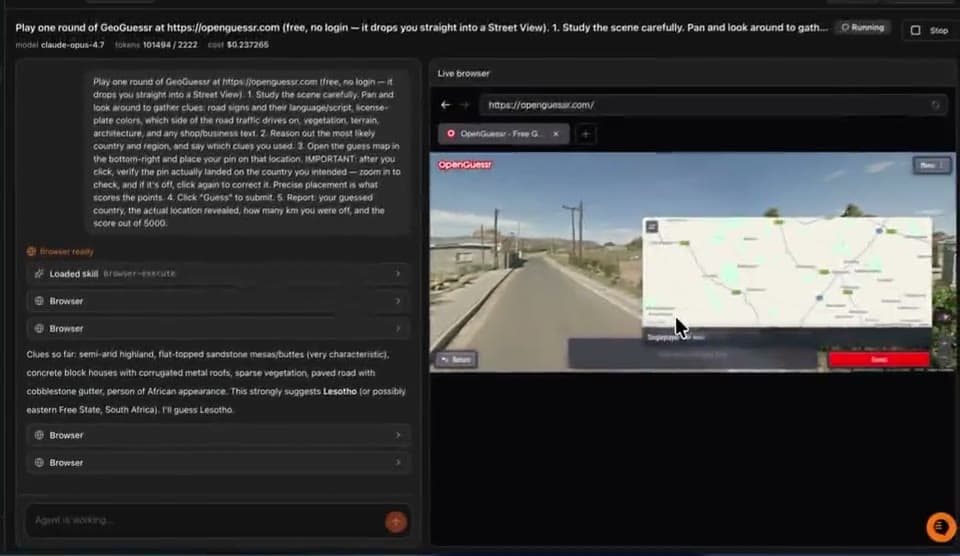This screenshot has height=556, width=960.
Task: Open the guess map's hamburger menu
Action: [652, 227]
